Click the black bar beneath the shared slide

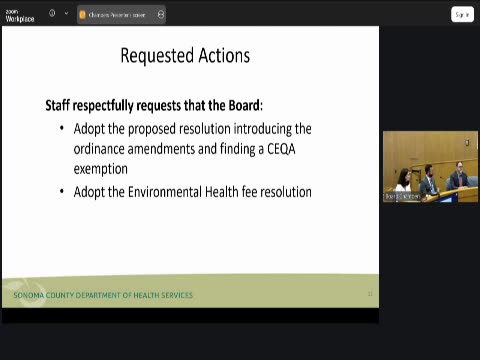pyautogui.click(x=190, y=315)
